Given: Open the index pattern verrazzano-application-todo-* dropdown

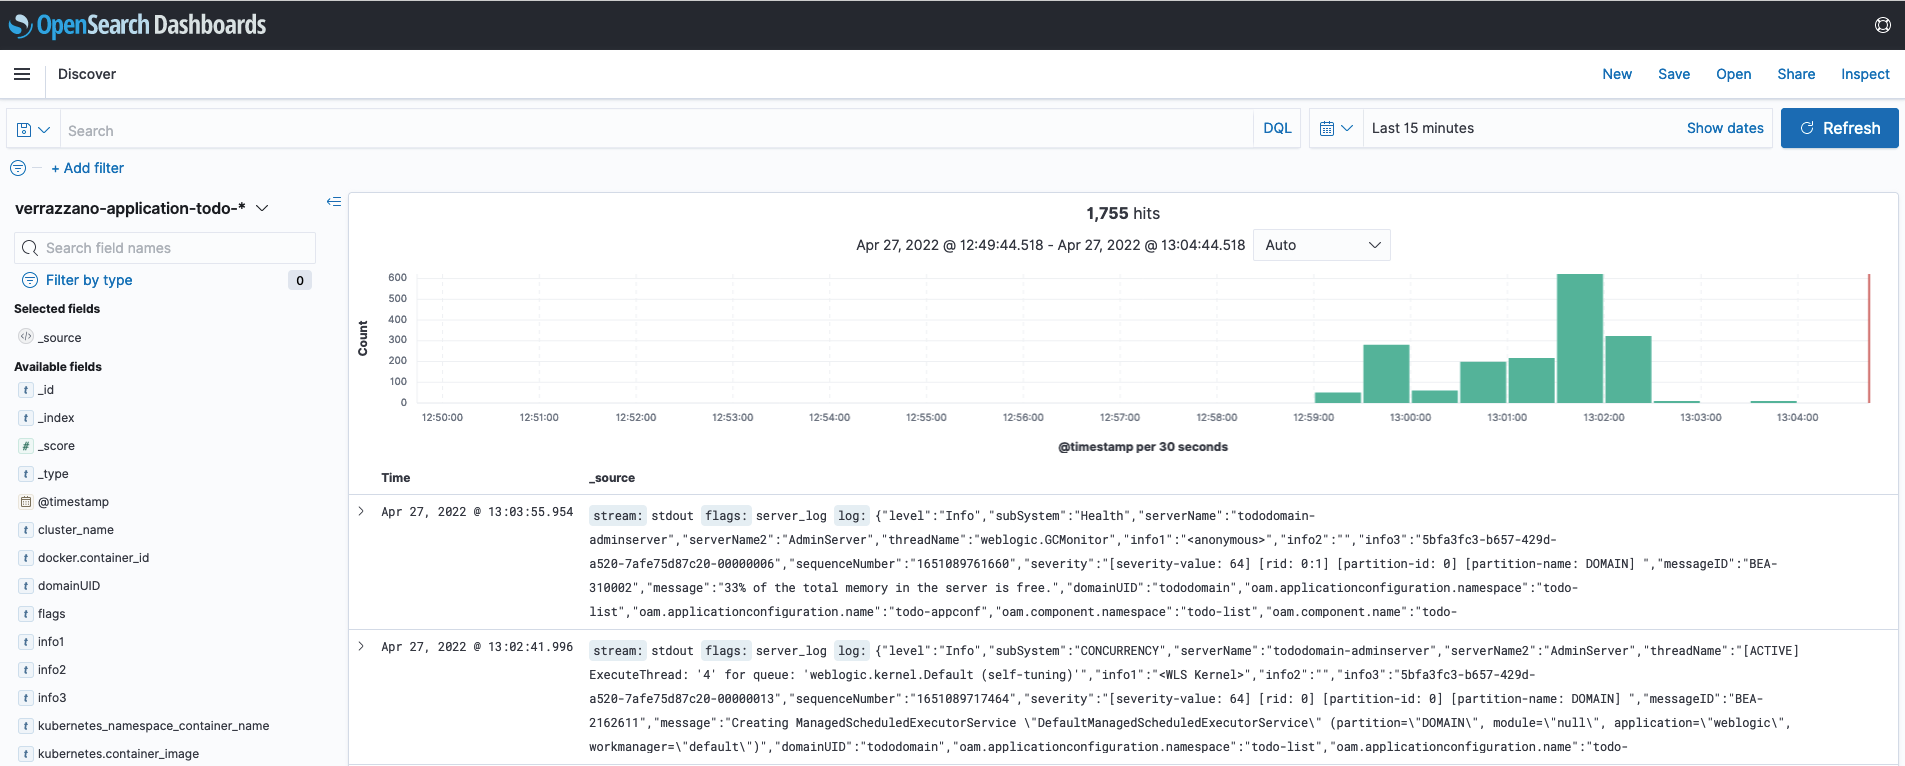Looking at the screenshot, I should tap(142, 208).
